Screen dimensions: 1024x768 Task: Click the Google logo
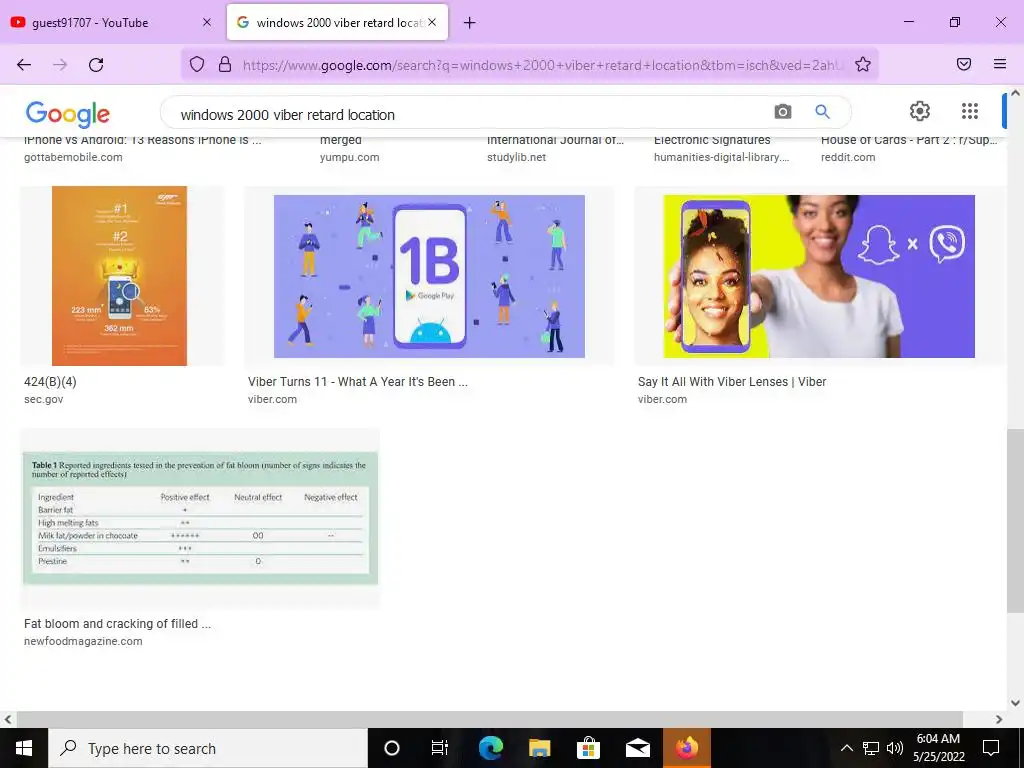click(68, 114)
